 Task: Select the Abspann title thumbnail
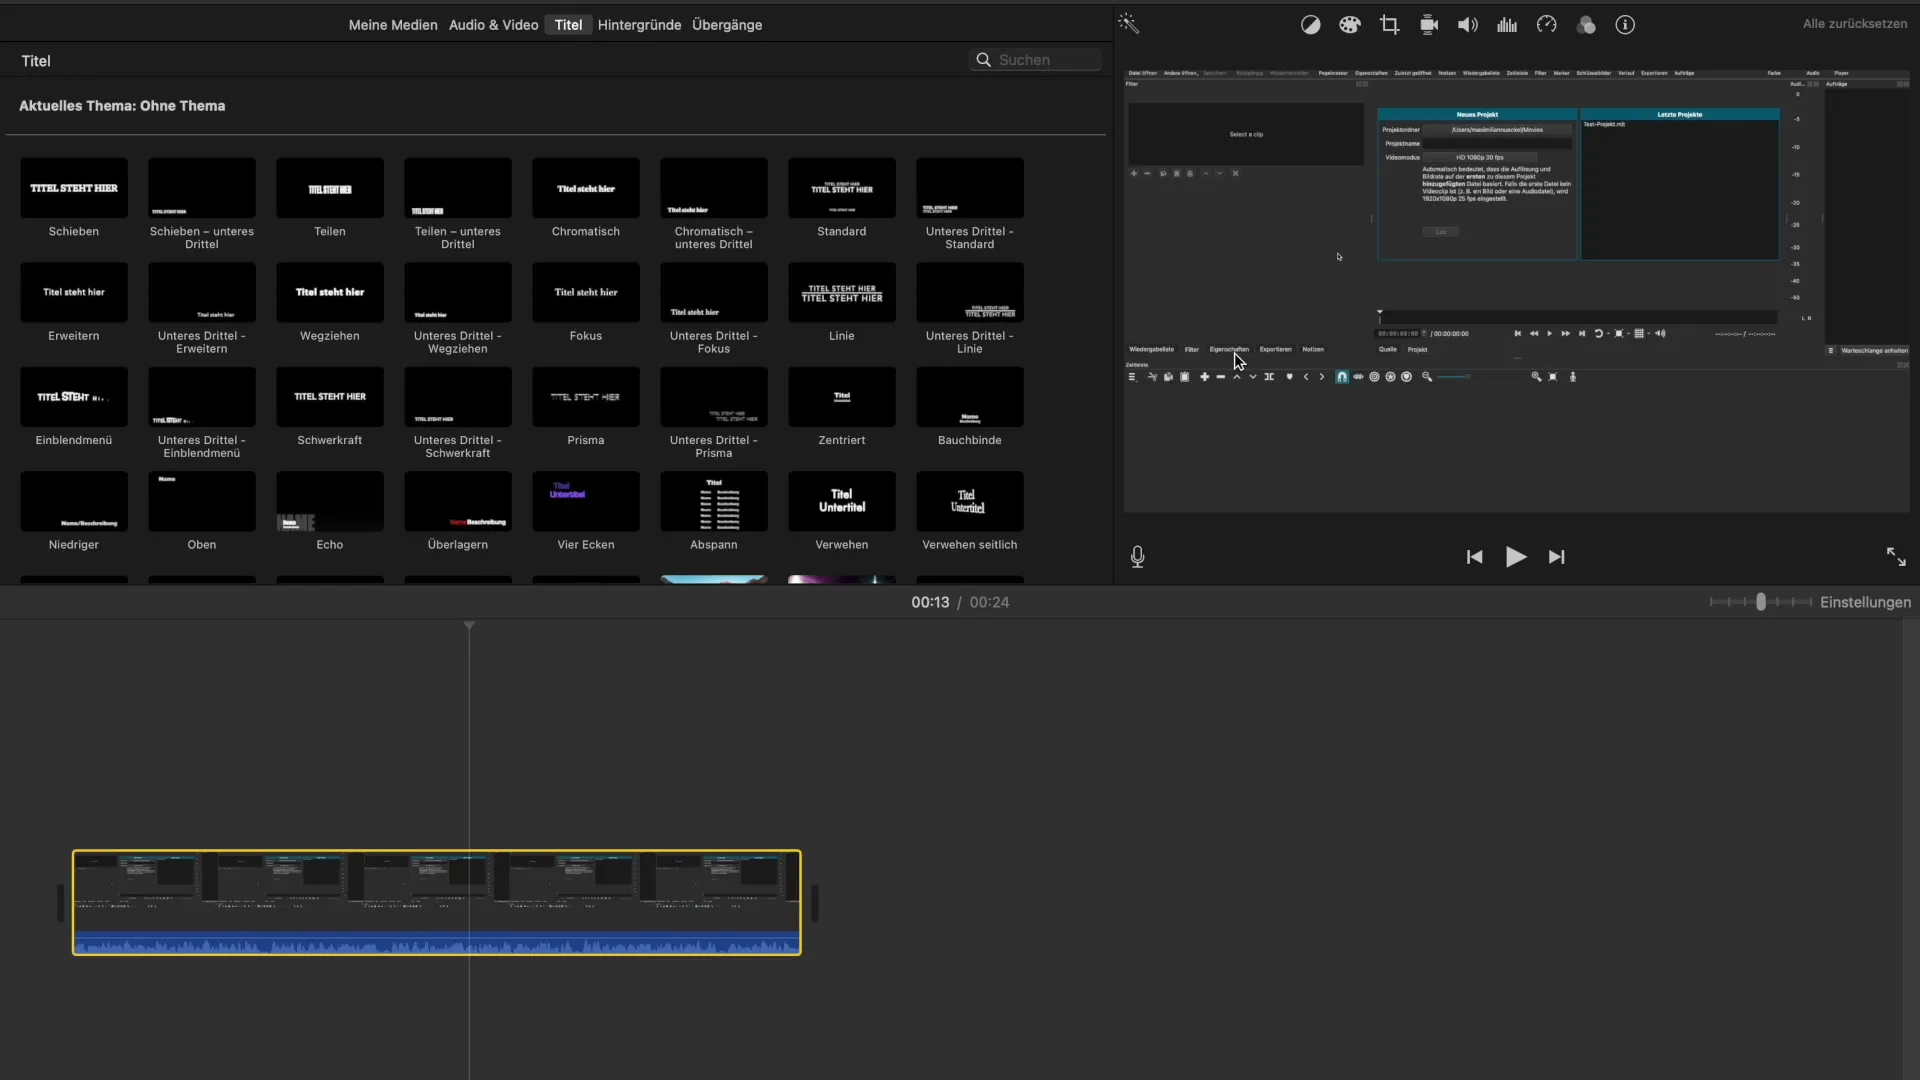[714, 501]
